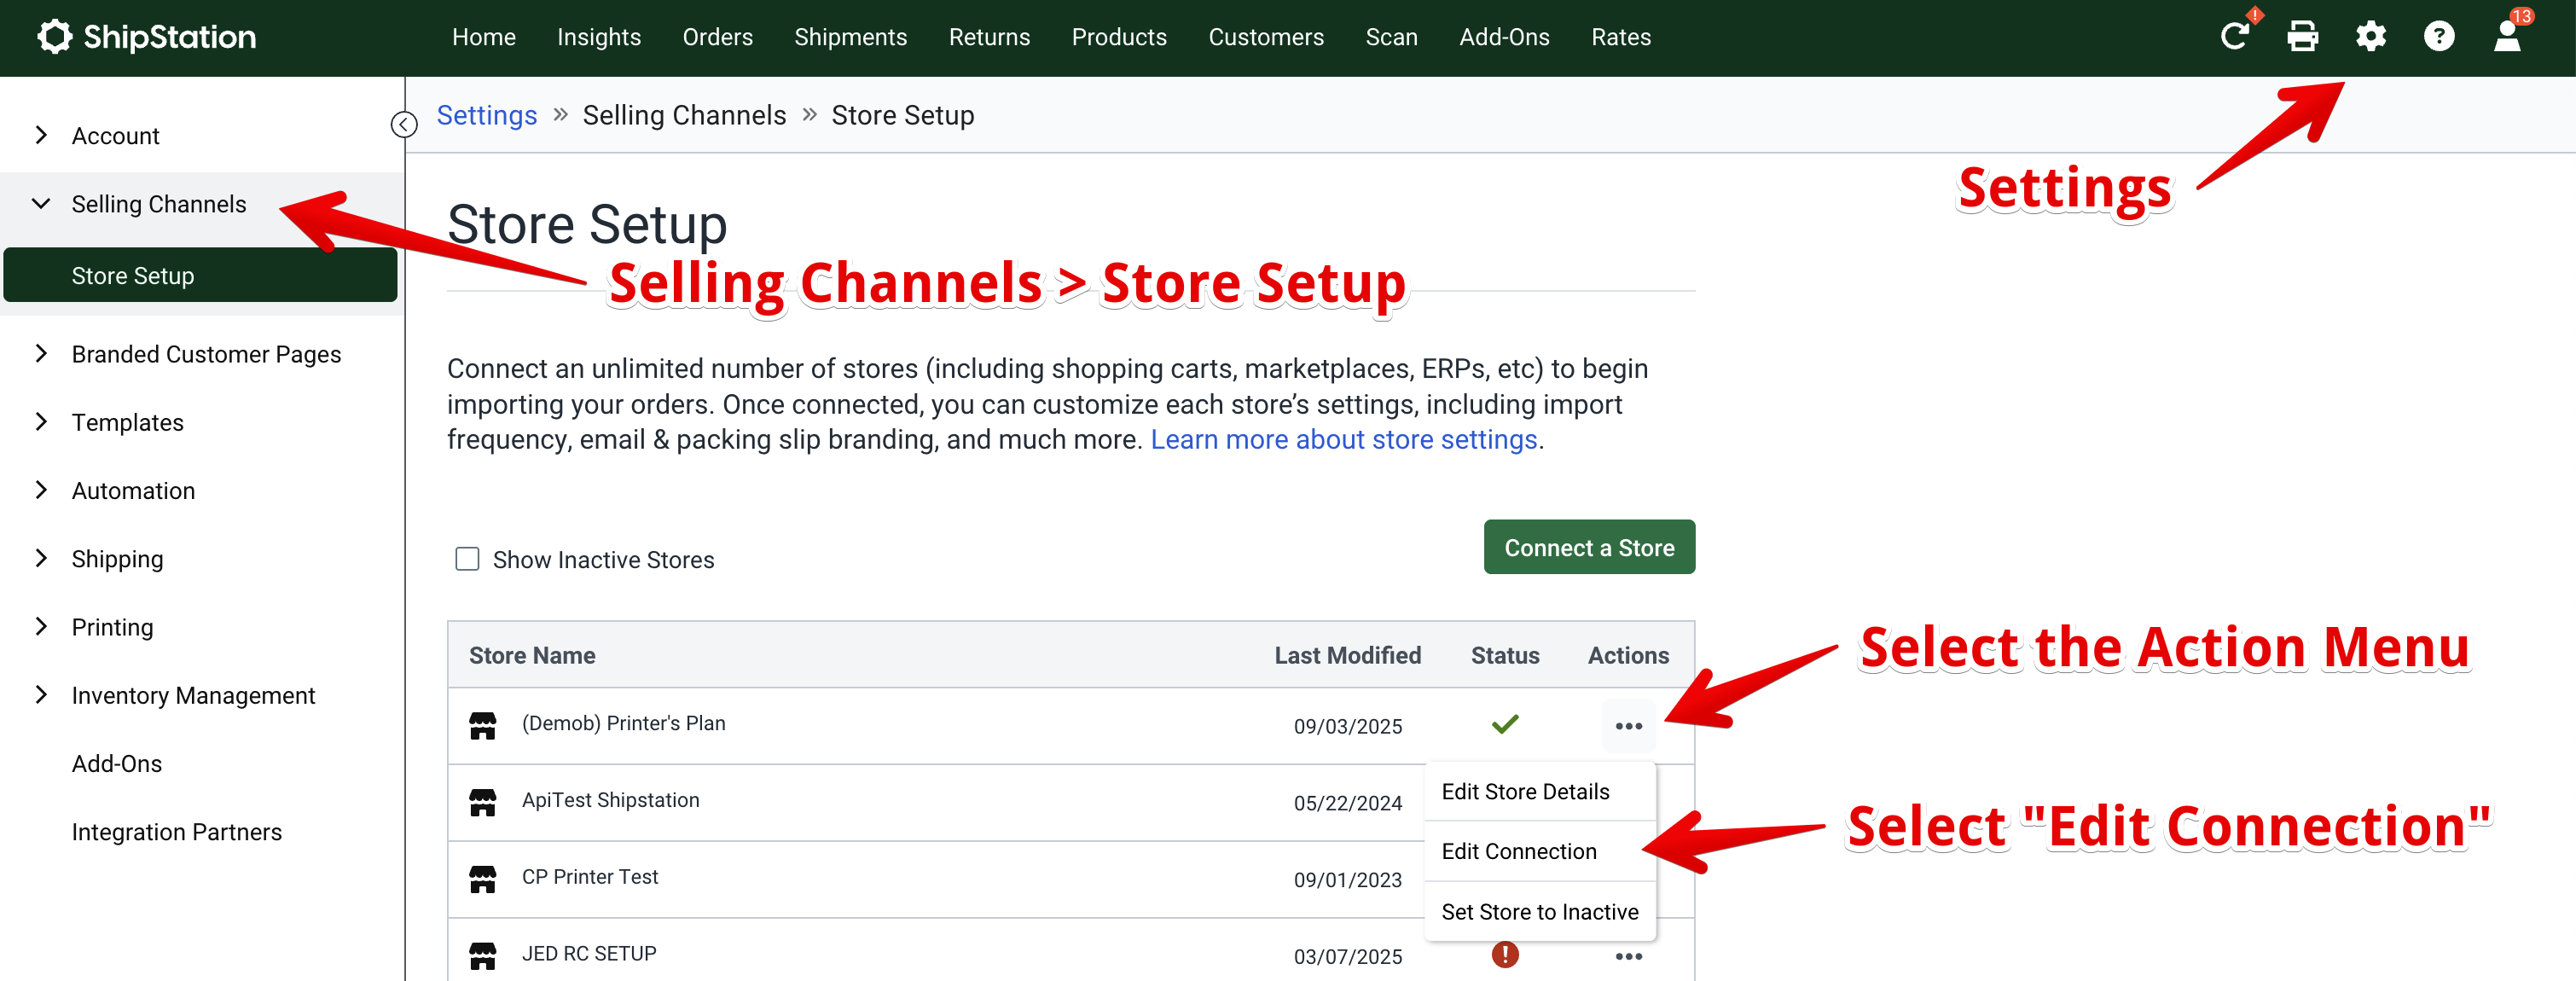The image size is (2576, 981).
Task: Click store icon for CP Printer Test
Action: pos(483,879)
